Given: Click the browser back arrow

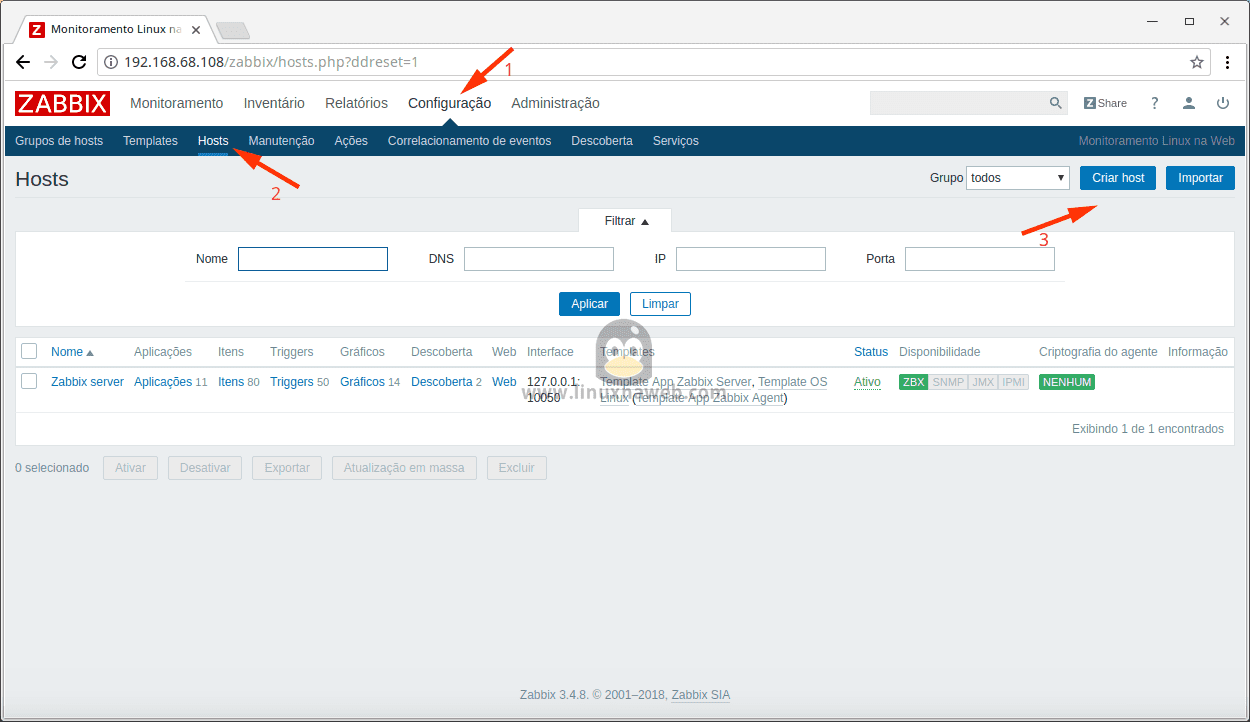Looking at the screenshot, I should pos(23,62).
